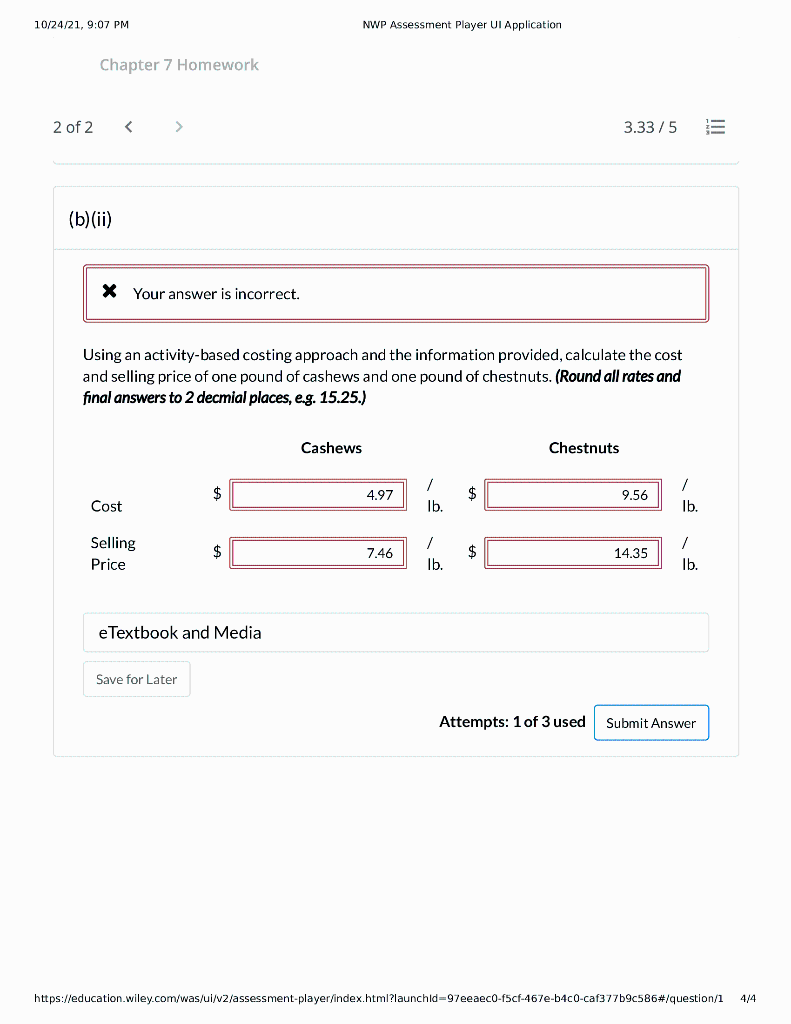Click the Attempts: 1 of 3 used text
Viewport: 791px width, 1024px height.
coord(512,721)
